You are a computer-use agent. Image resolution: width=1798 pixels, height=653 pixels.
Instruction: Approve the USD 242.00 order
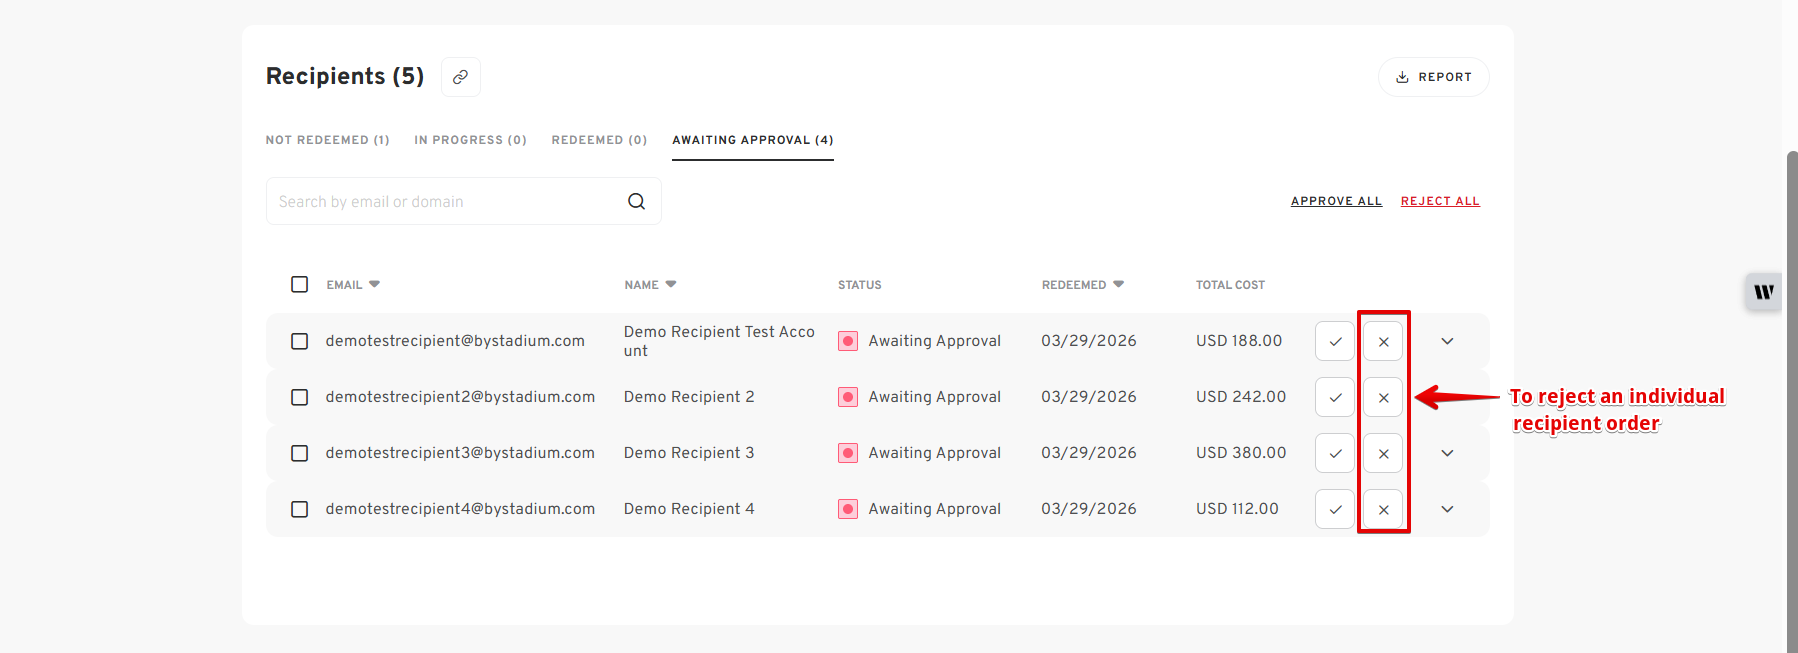(x=1335, y=397)
